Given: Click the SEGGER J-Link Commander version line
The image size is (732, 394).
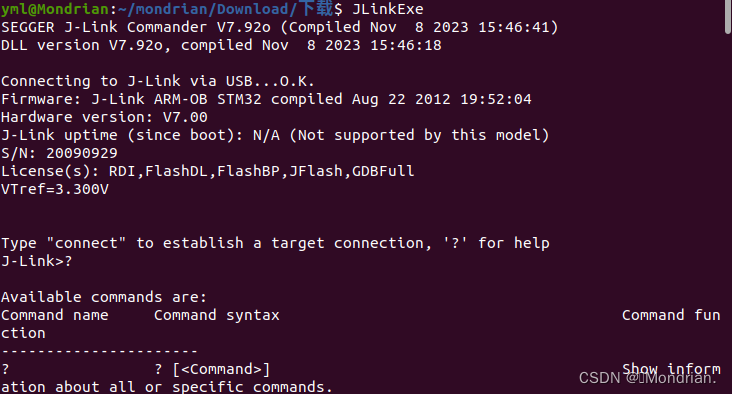Looking at the screenshot, I should [x=279, y=27].
